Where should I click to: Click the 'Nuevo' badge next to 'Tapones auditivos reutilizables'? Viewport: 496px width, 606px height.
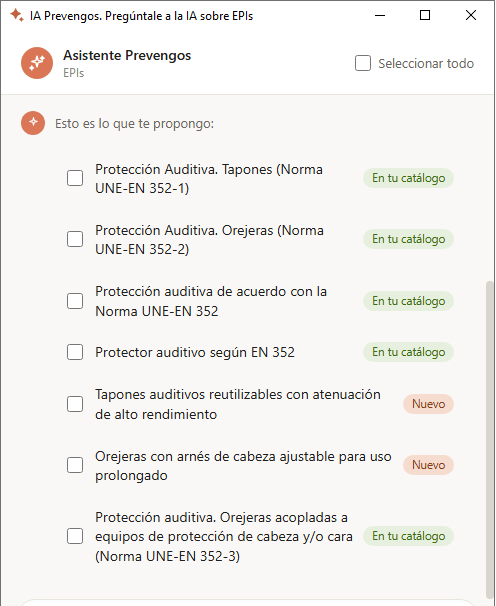428,404
